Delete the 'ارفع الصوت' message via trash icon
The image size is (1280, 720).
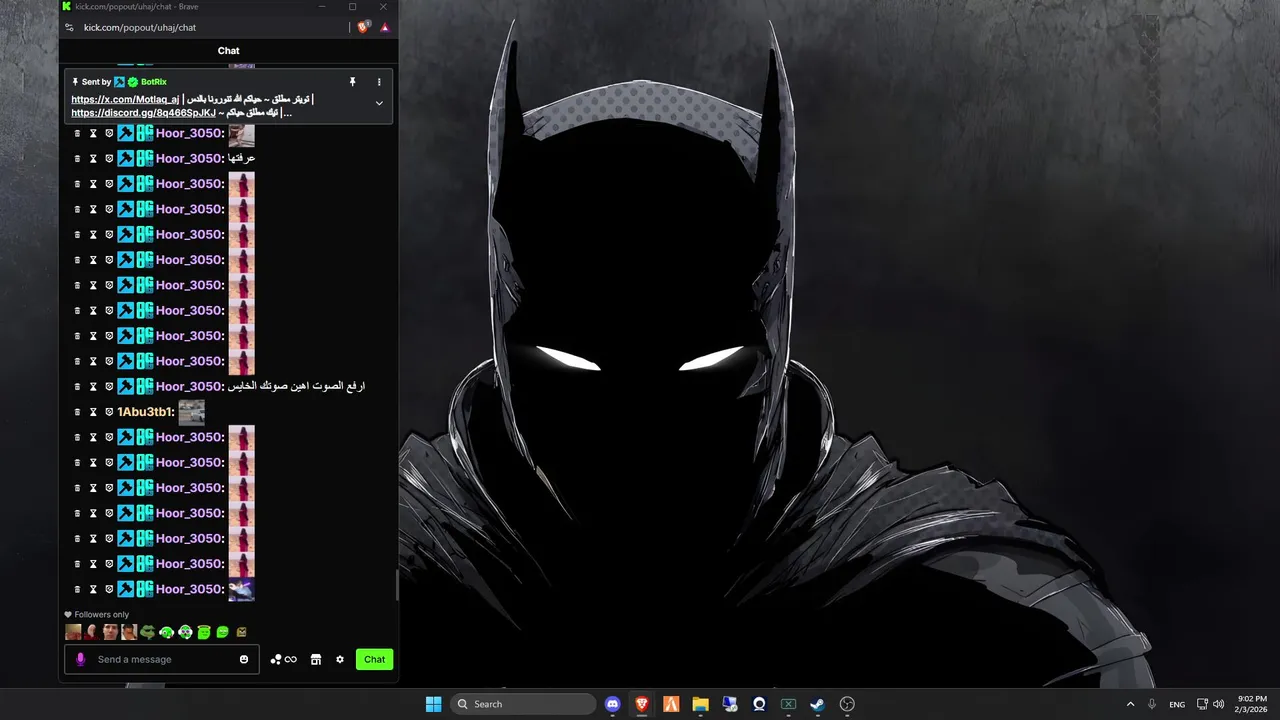point(78,387)
